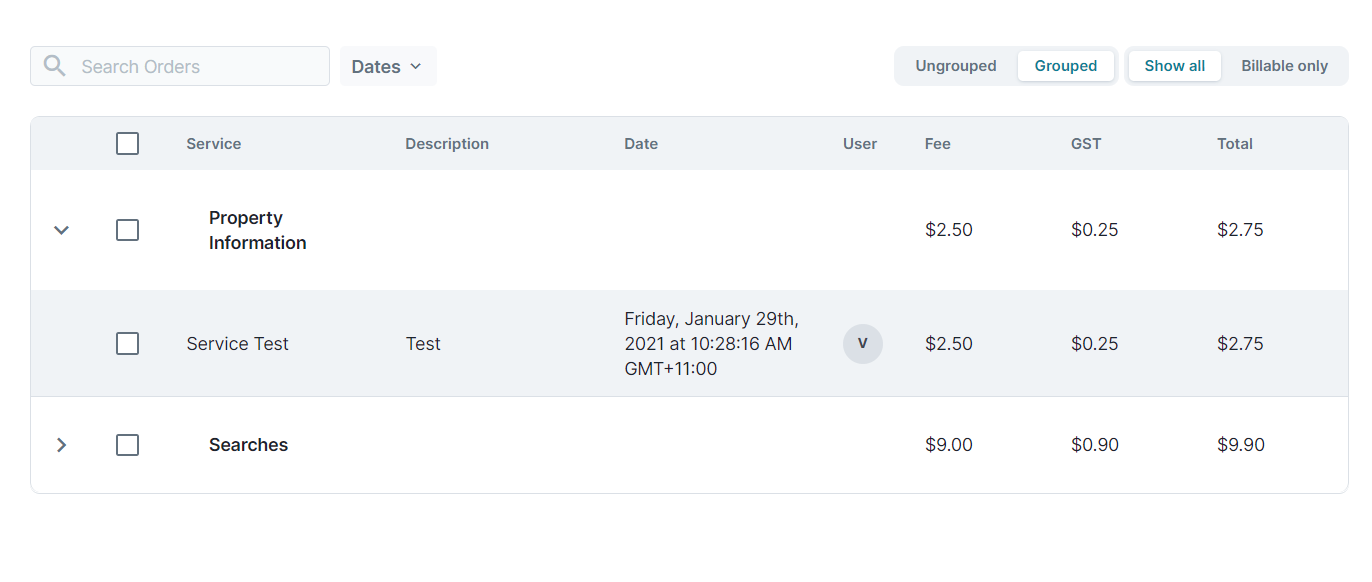
Task: Collapse the Property Information group chevron
Action: point(61,230)
